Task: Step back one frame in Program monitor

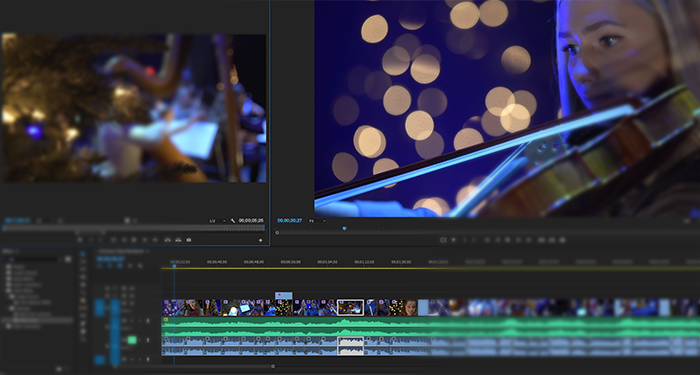Action: [x=498, y=240]
